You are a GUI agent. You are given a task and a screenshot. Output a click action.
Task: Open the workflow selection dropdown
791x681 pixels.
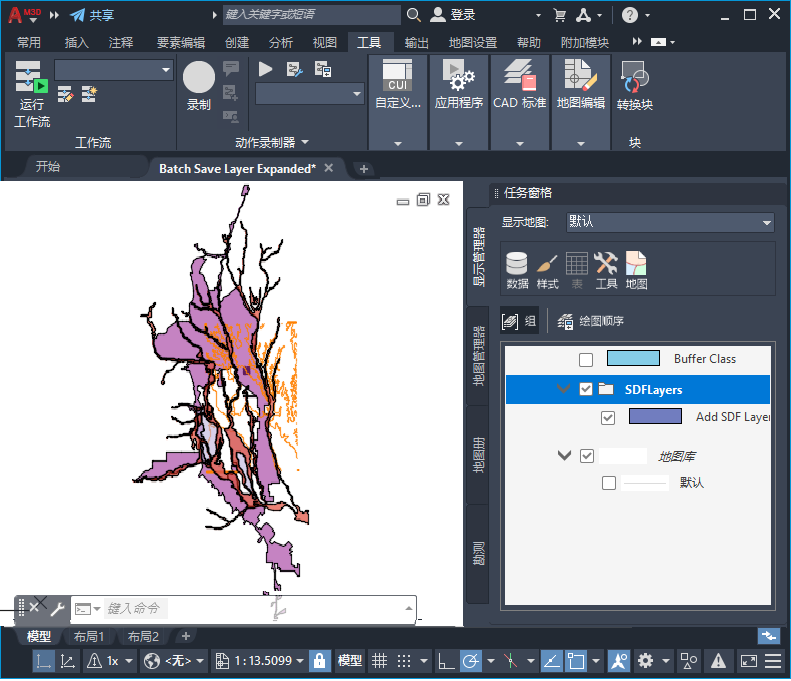[114, 70]
